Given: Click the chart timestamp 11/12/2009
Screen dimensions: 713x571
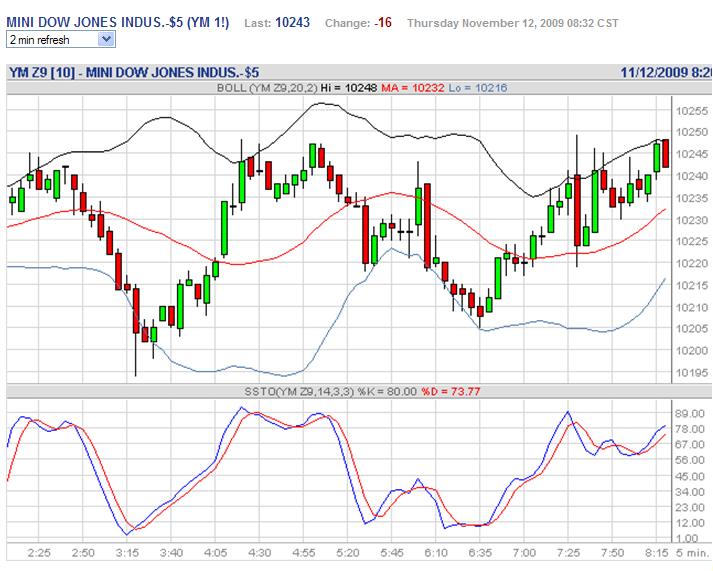Looking at the screenshot, I should (654, 72).
